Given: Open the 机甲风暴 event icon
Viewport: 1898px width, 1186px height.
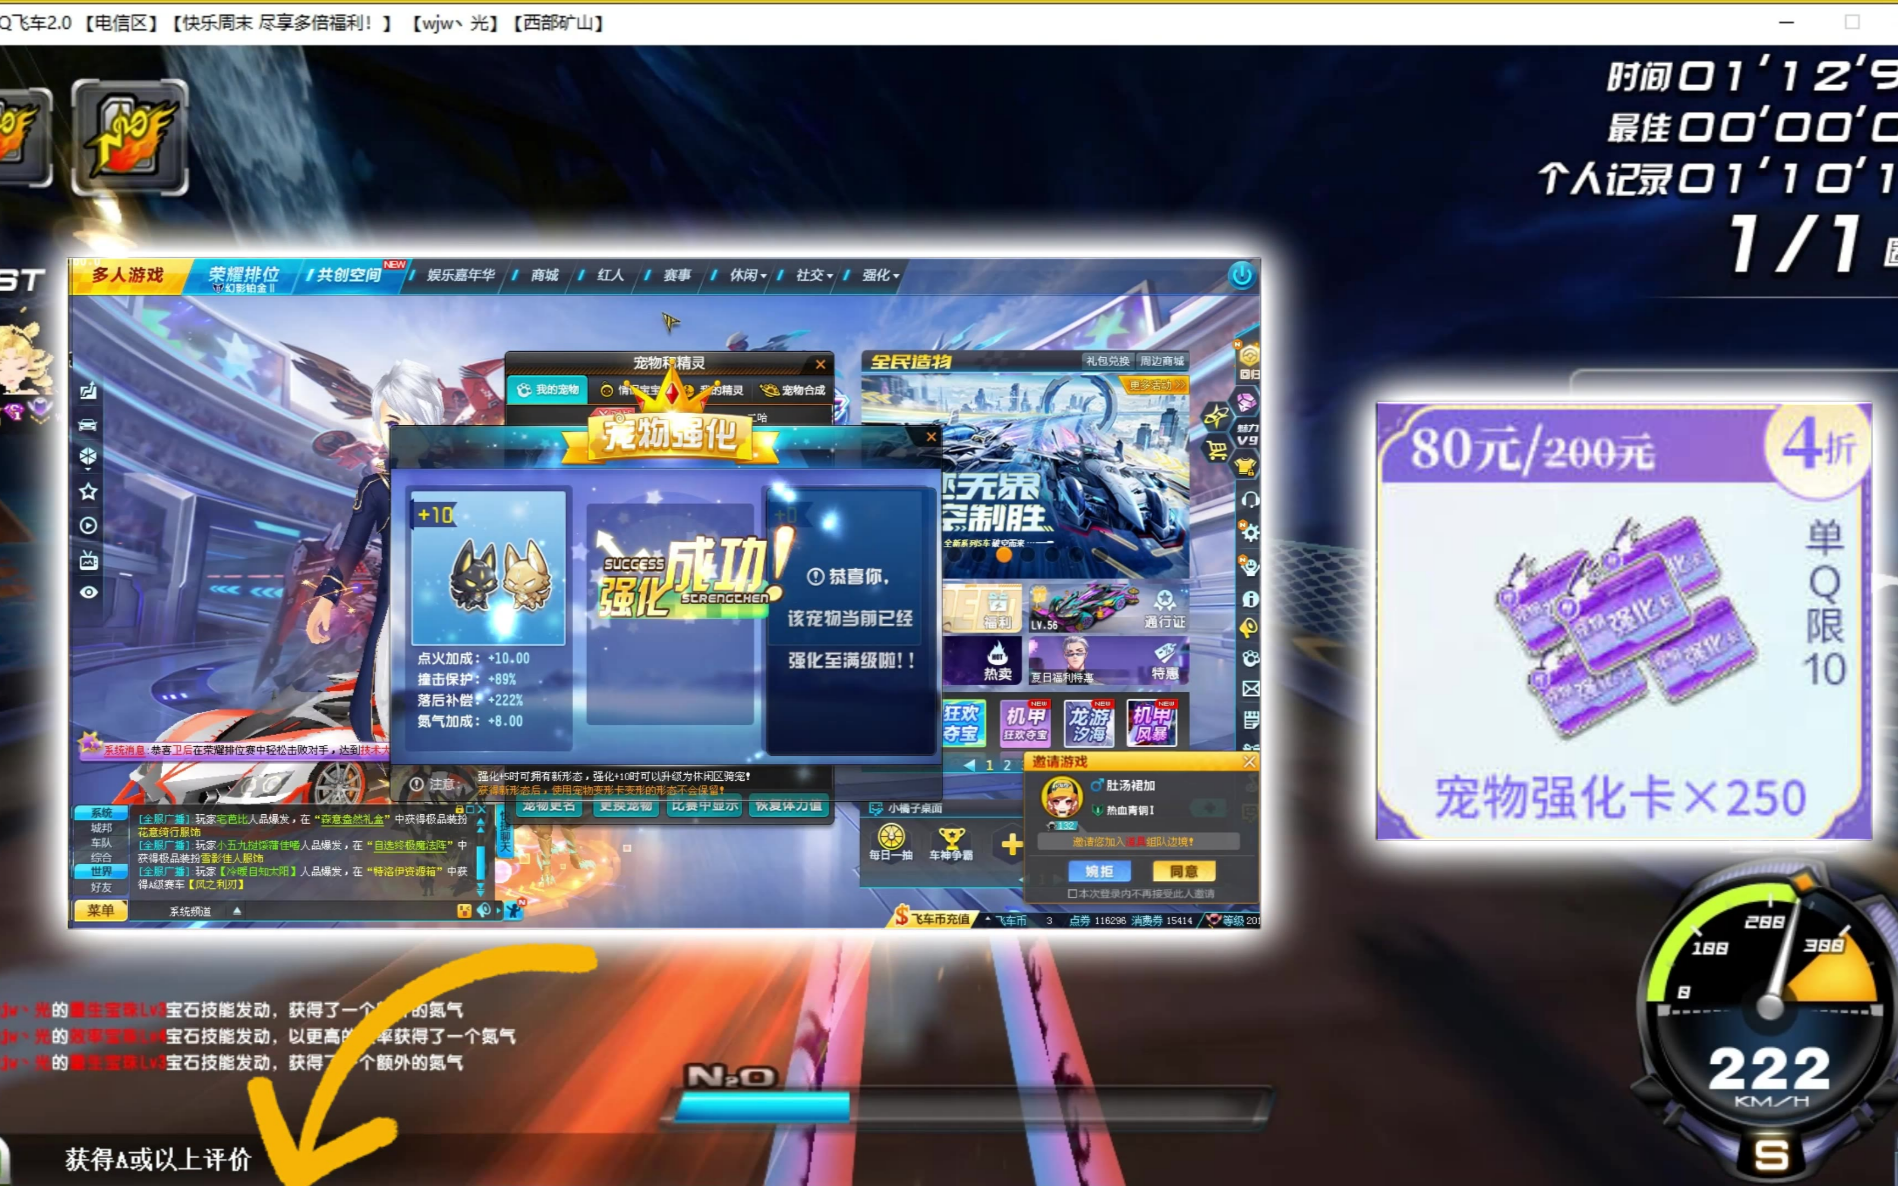Looking at the screenshot, I should 1151,723.
